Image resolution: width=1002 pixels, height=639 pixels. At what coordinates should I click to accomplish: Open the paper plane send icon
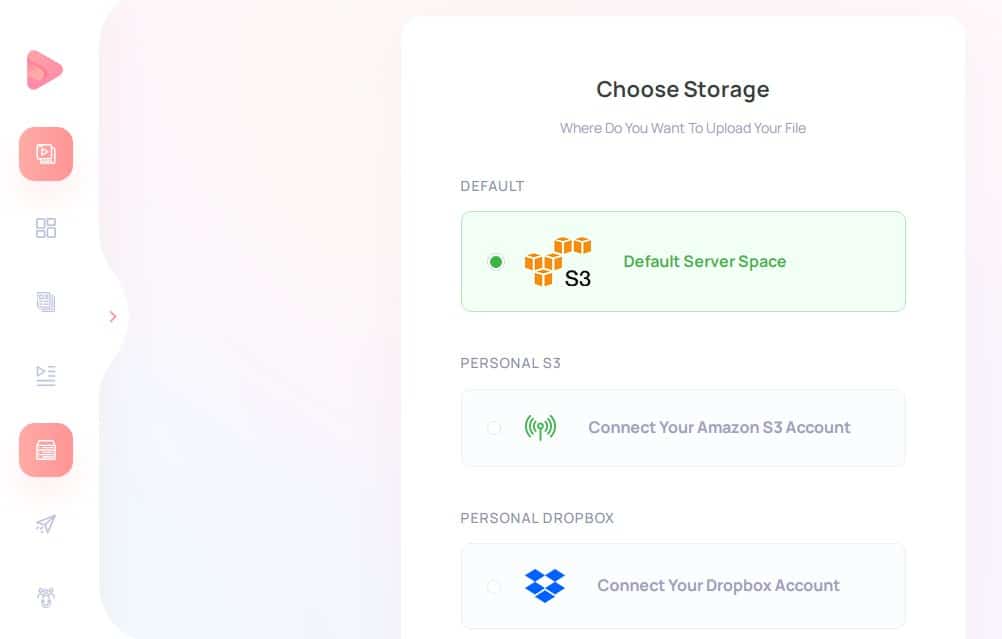click(46, 524)
